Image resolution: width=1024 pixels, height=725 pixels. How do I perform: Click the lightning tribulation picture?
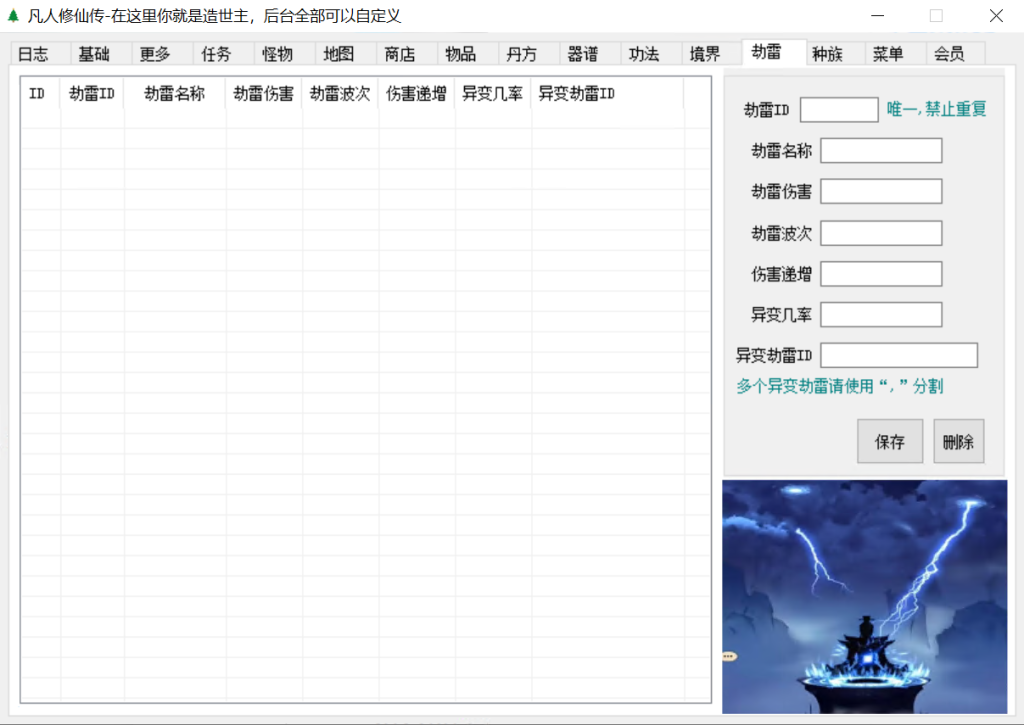pos(864,596)
